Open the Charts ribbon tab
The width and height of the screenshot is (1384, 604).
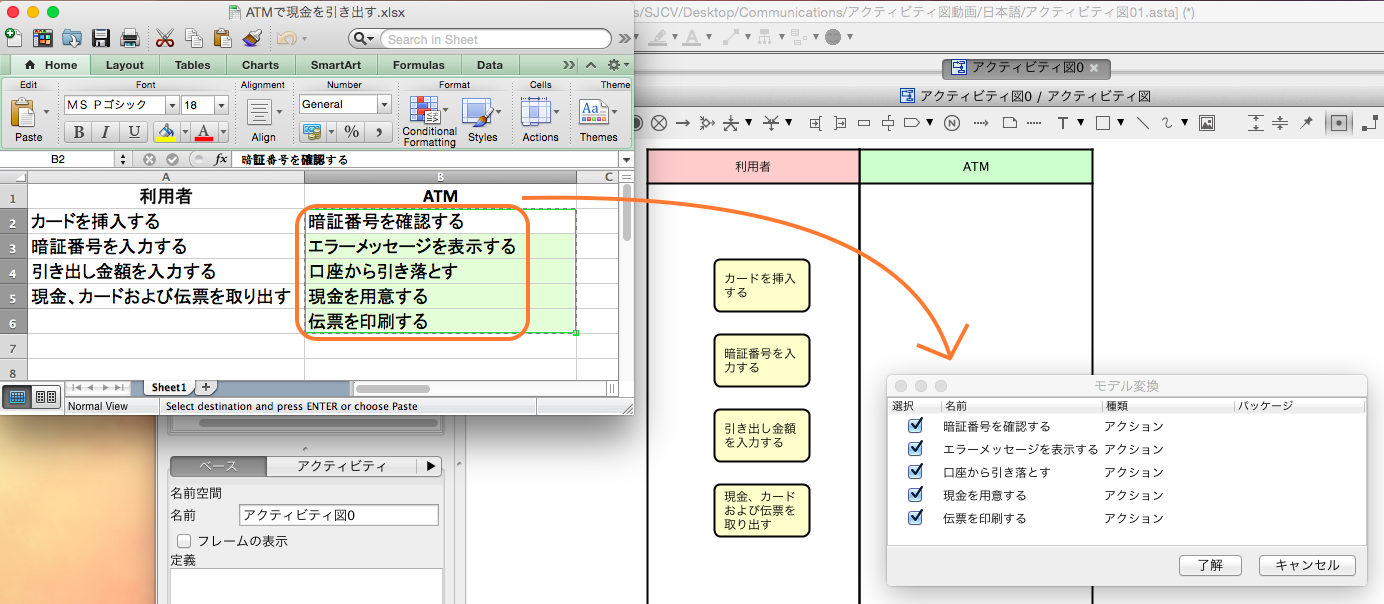point(260,65)
